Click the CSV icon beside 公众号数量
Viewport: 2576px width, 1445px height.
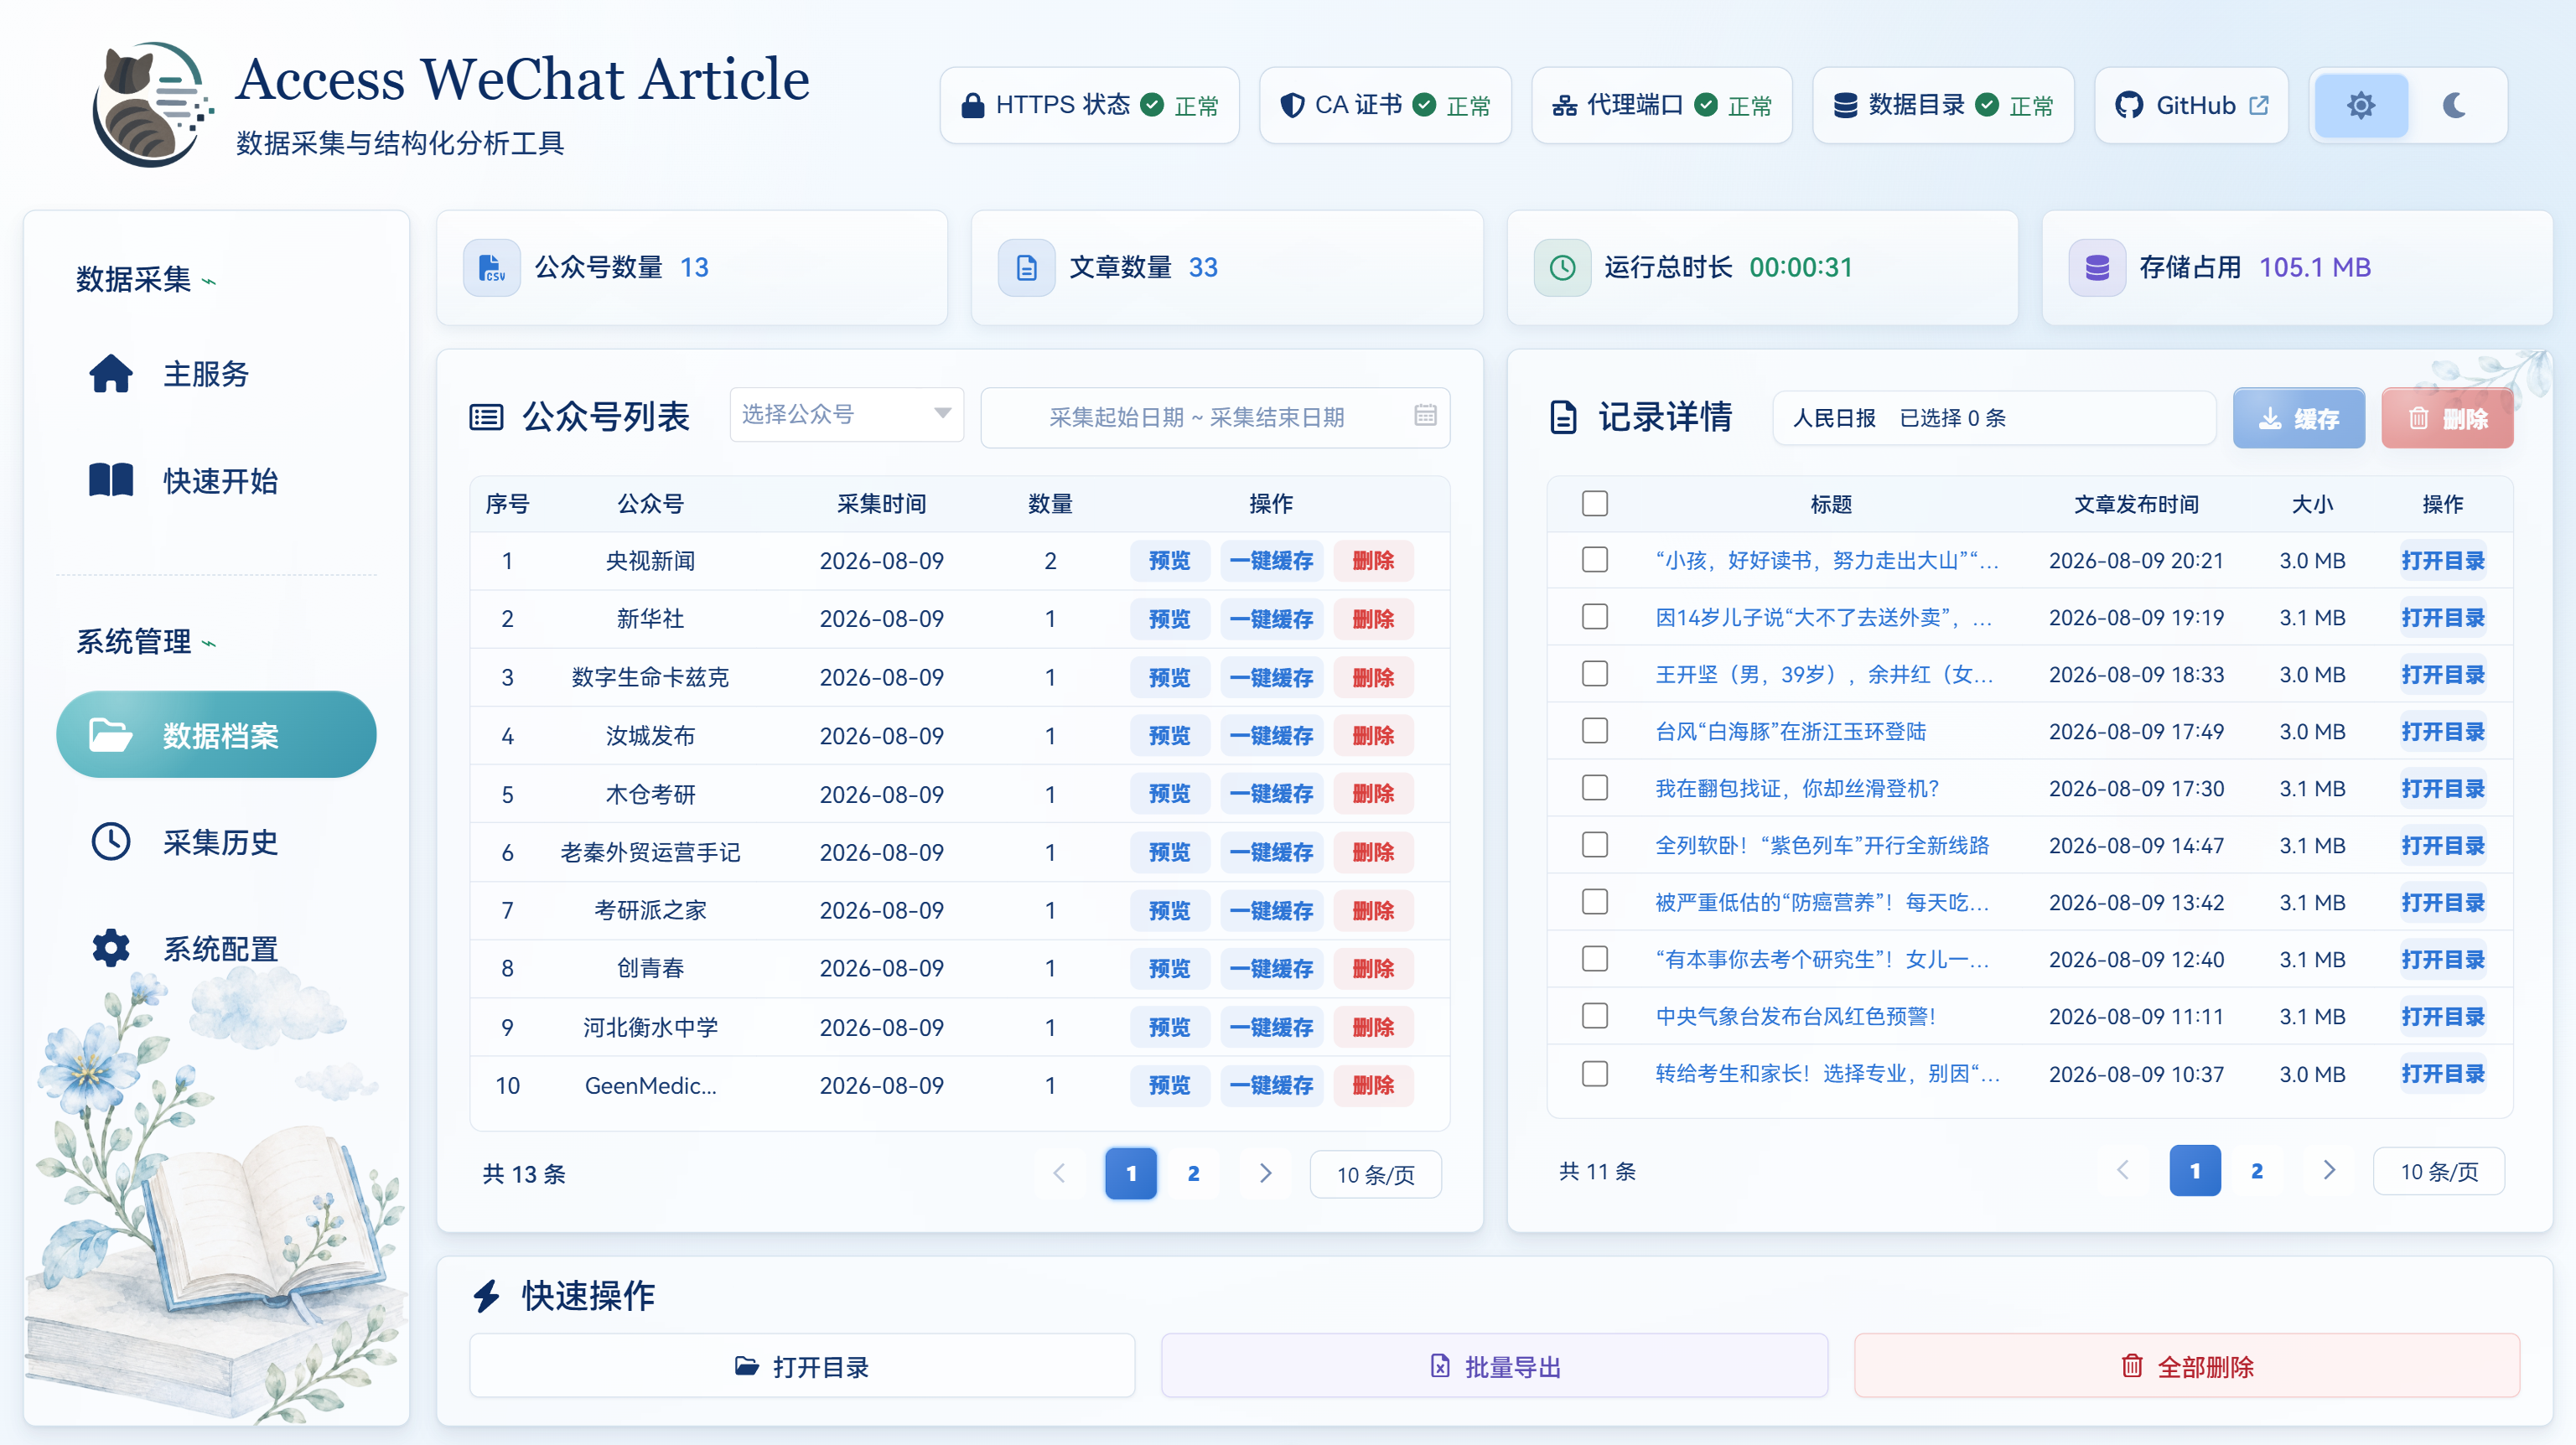(491, 267)
